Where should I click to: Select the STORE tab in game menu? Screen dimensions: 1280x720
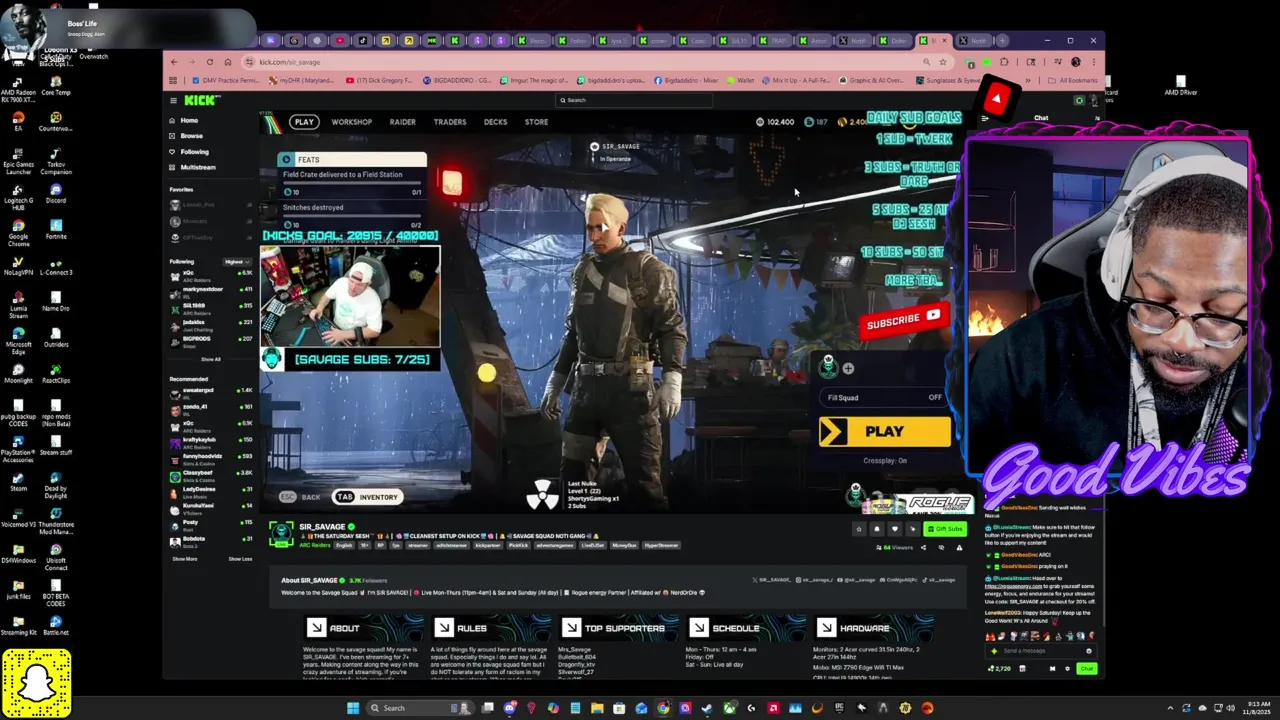pos(537,122)
